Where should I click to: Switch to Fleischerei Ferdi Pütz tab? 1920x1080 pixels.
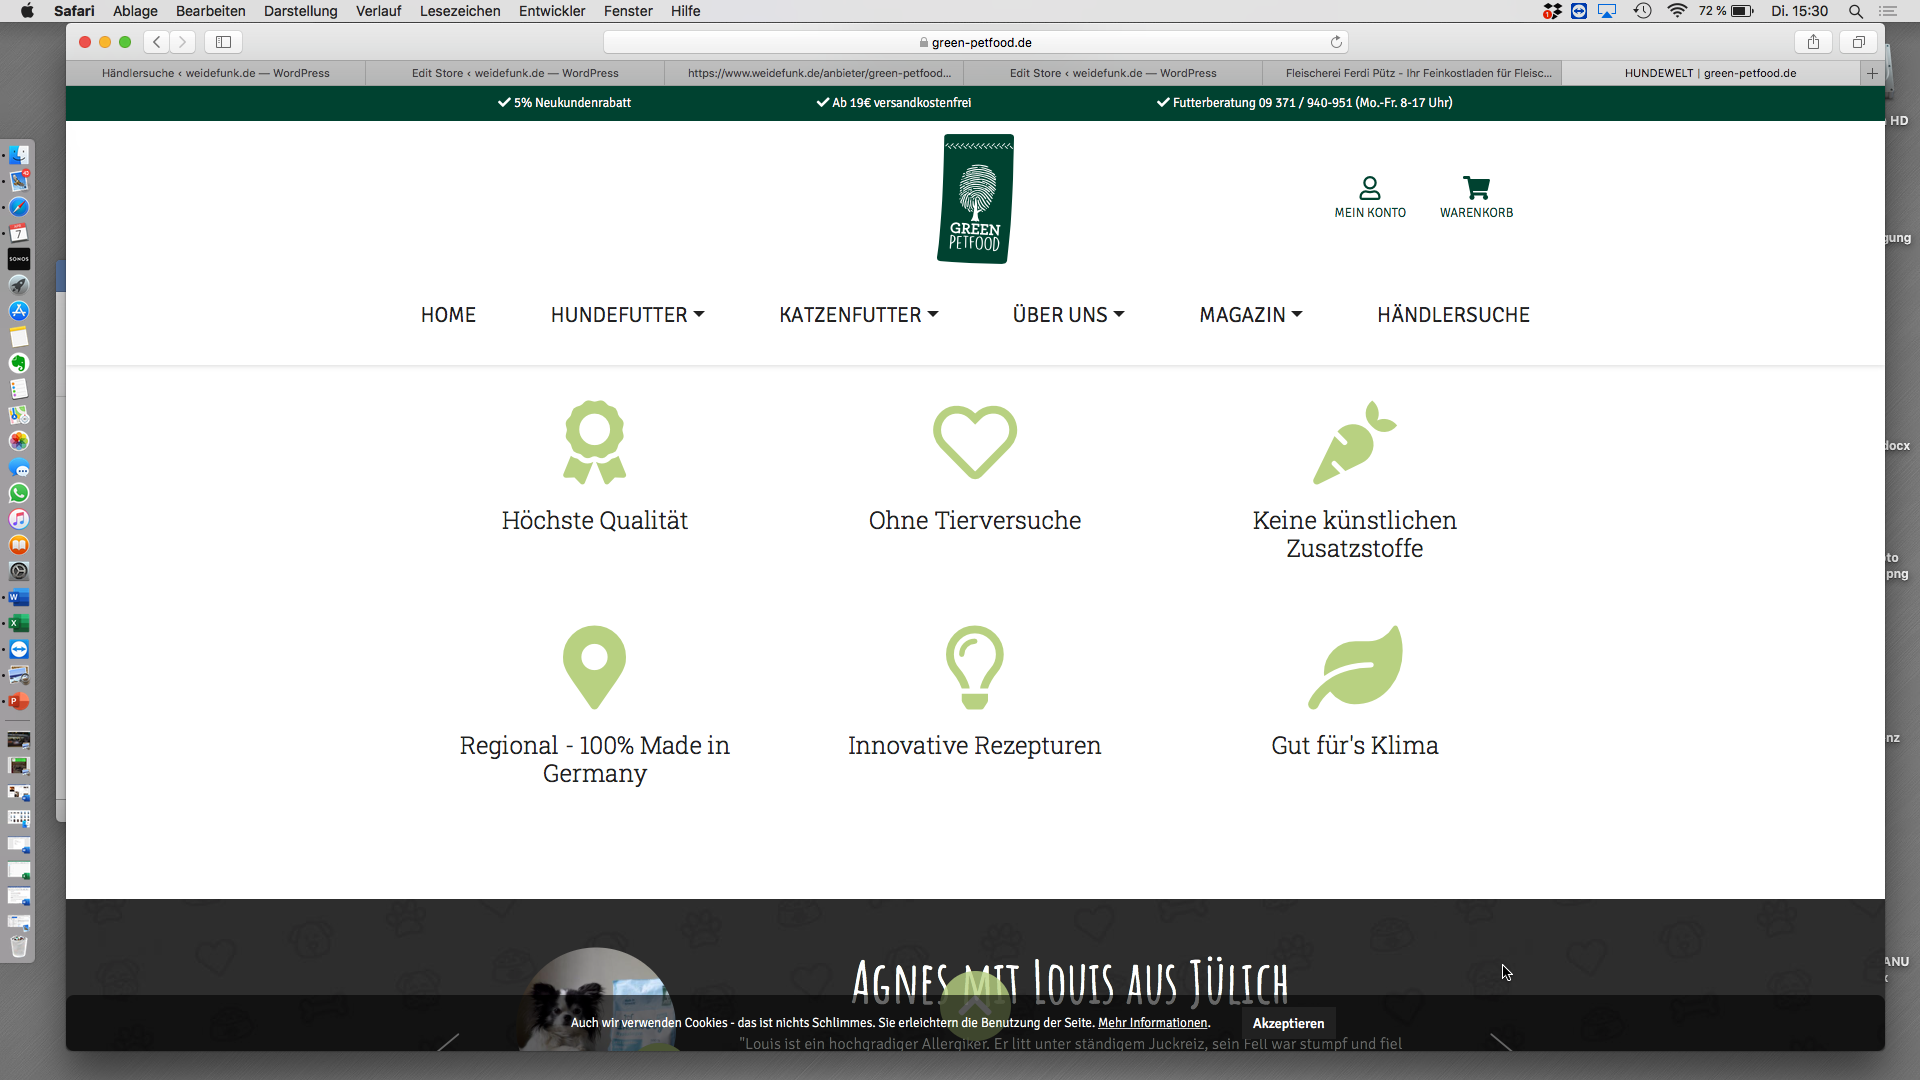coord(1418,73)
